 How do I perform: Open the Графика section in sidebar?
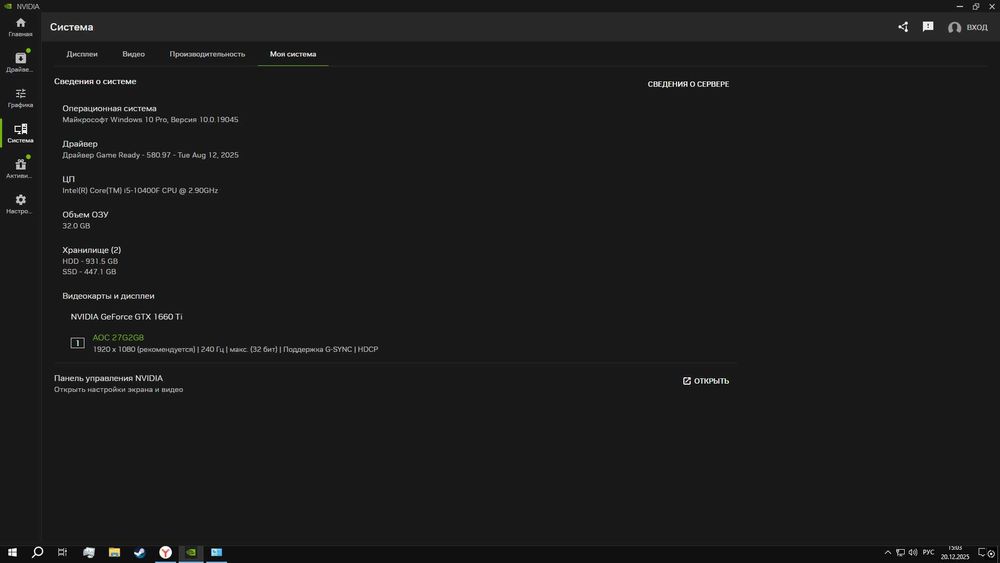20,98
